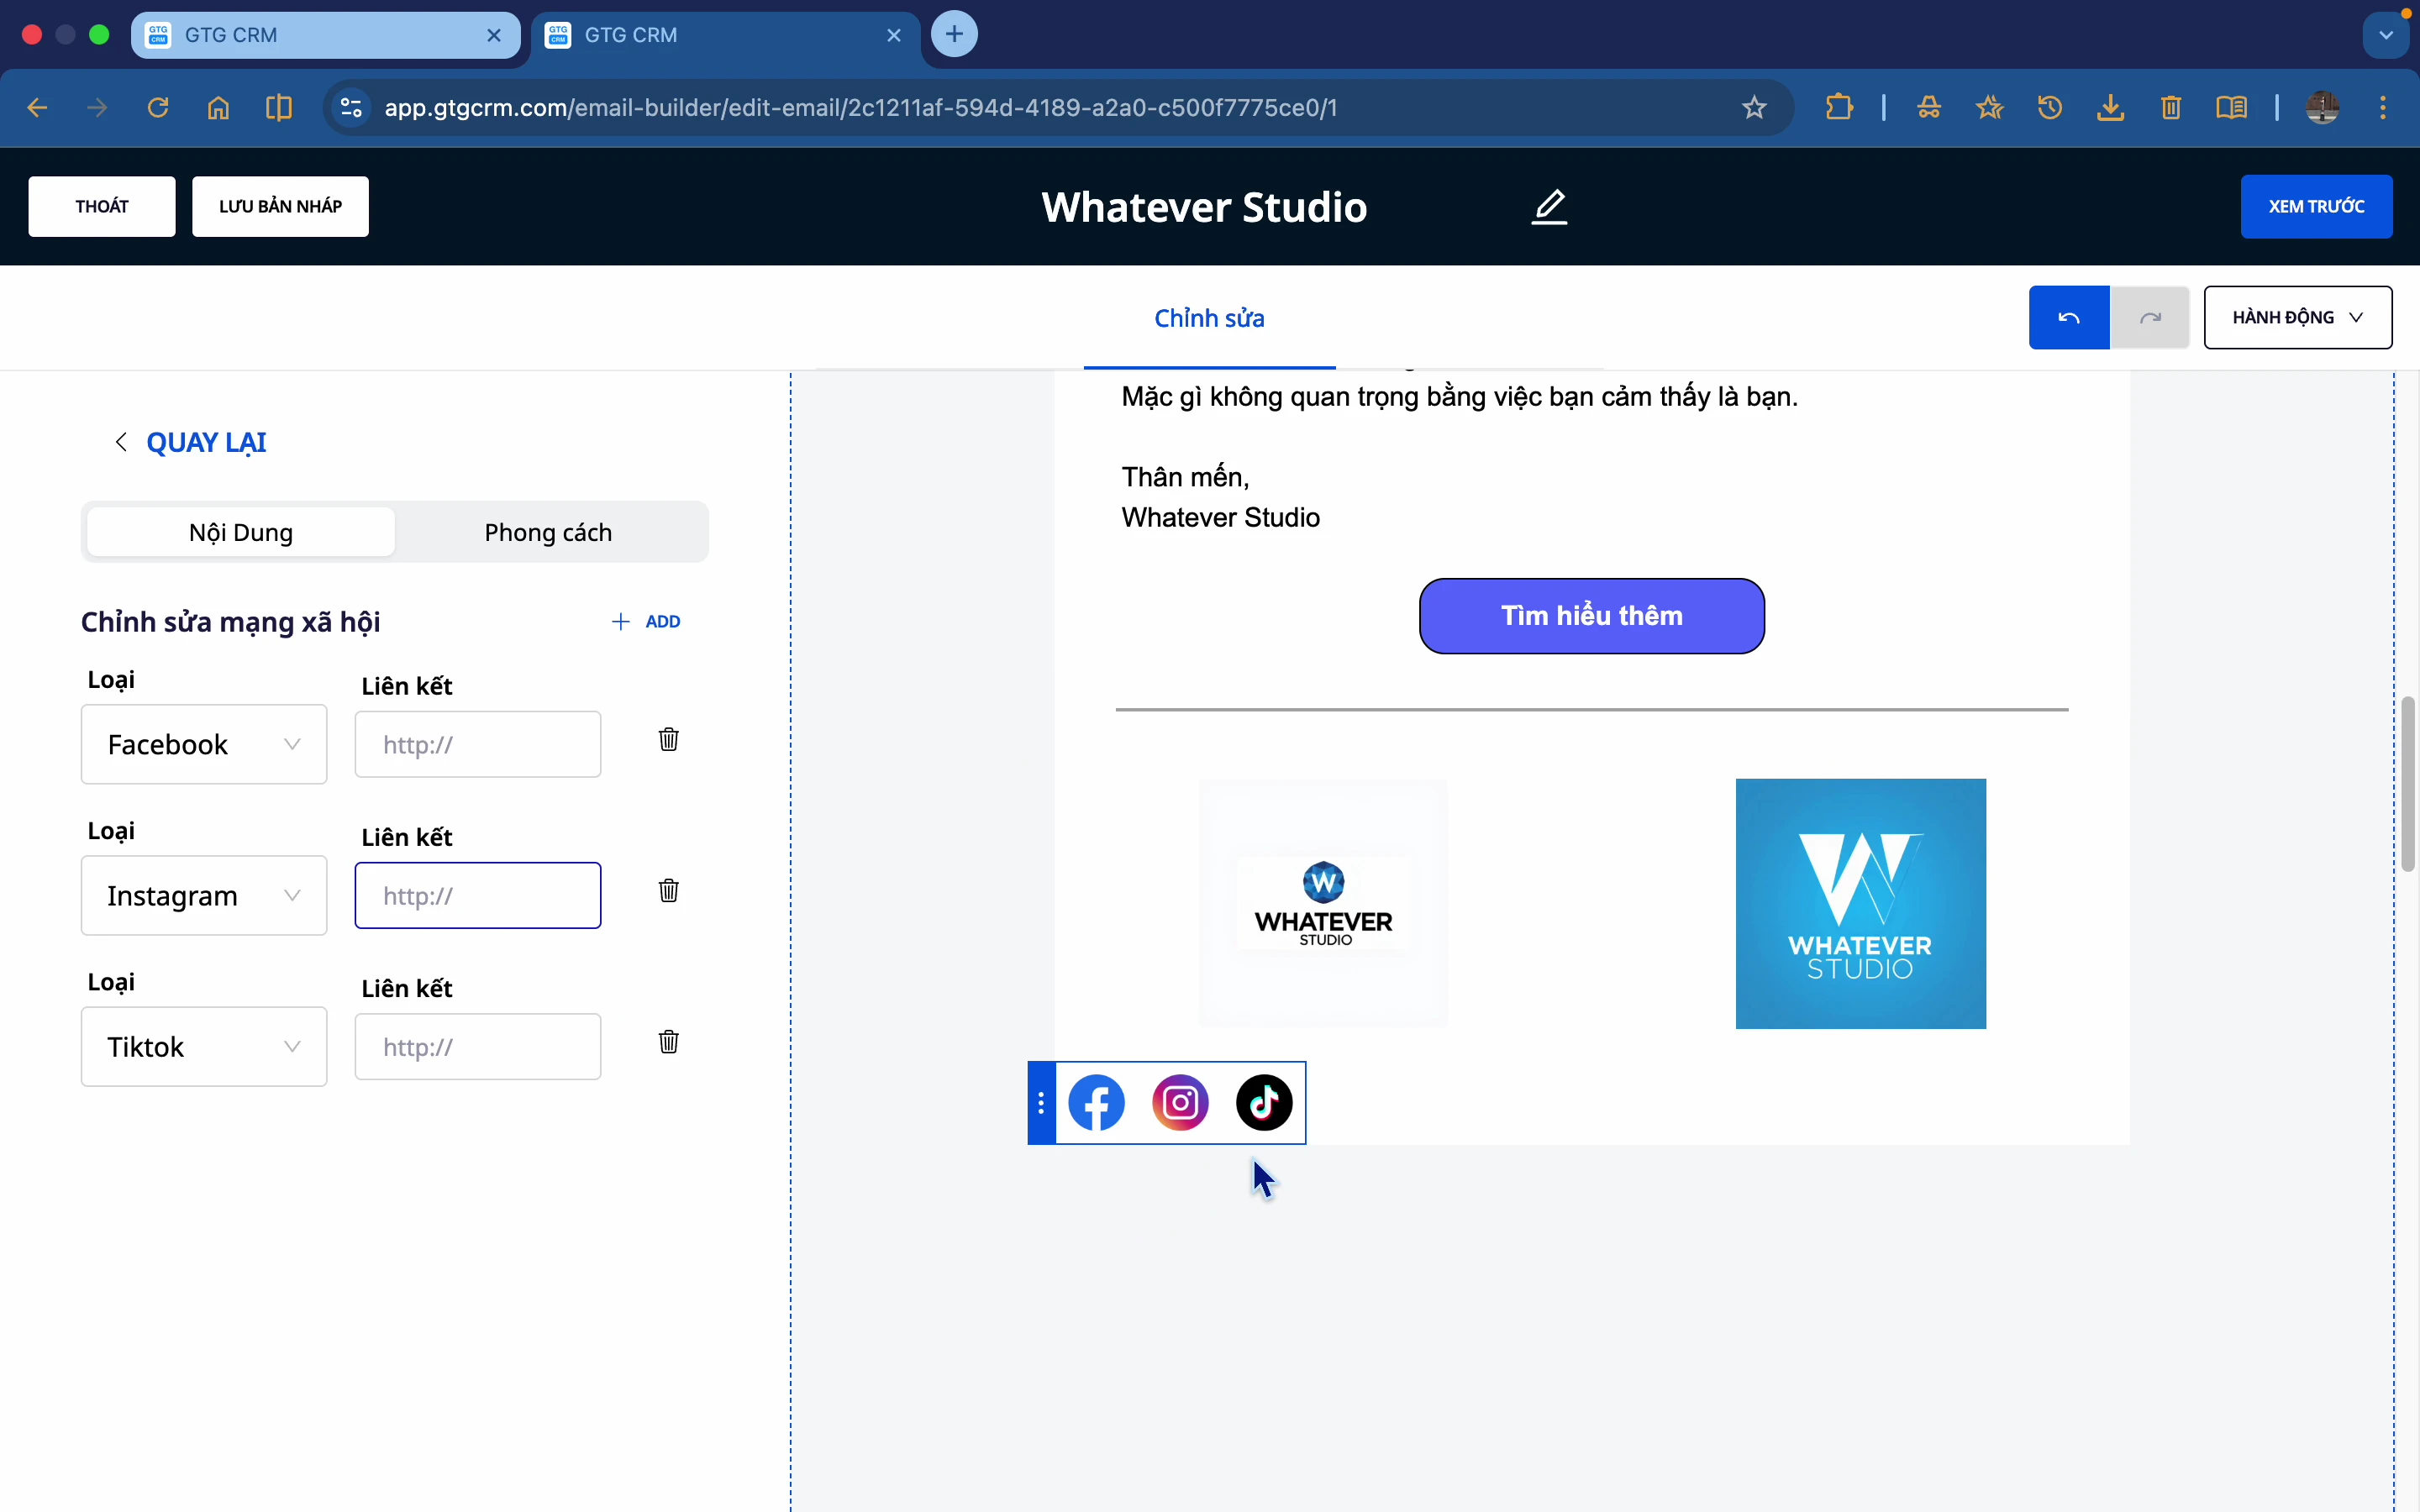Open the Instagram type dropdown

204,896
